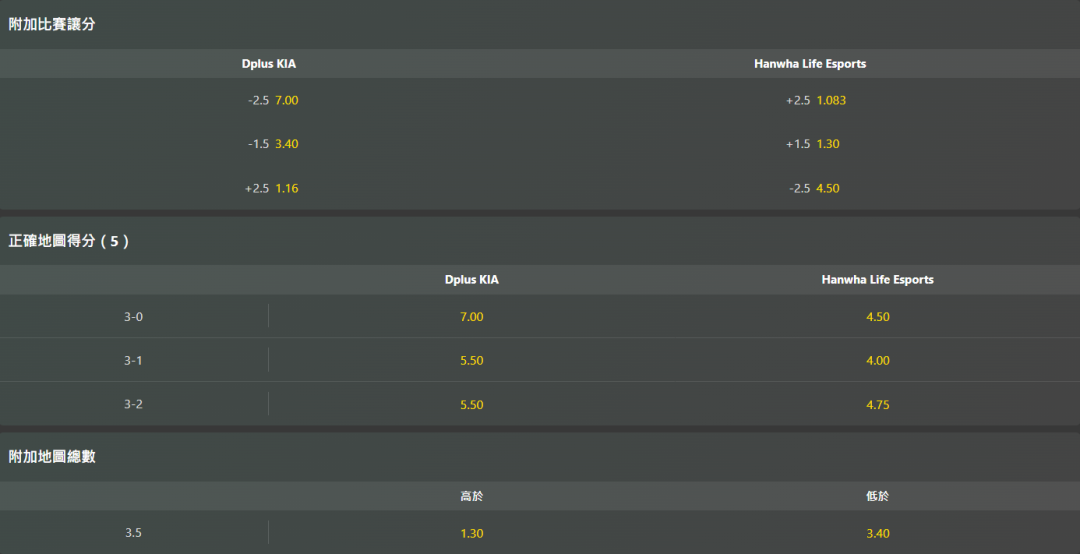Image resolution: width=1080 pixels, height=554 pixels.
Task: Click the 3-0 score row label
Action: [134, 317]
